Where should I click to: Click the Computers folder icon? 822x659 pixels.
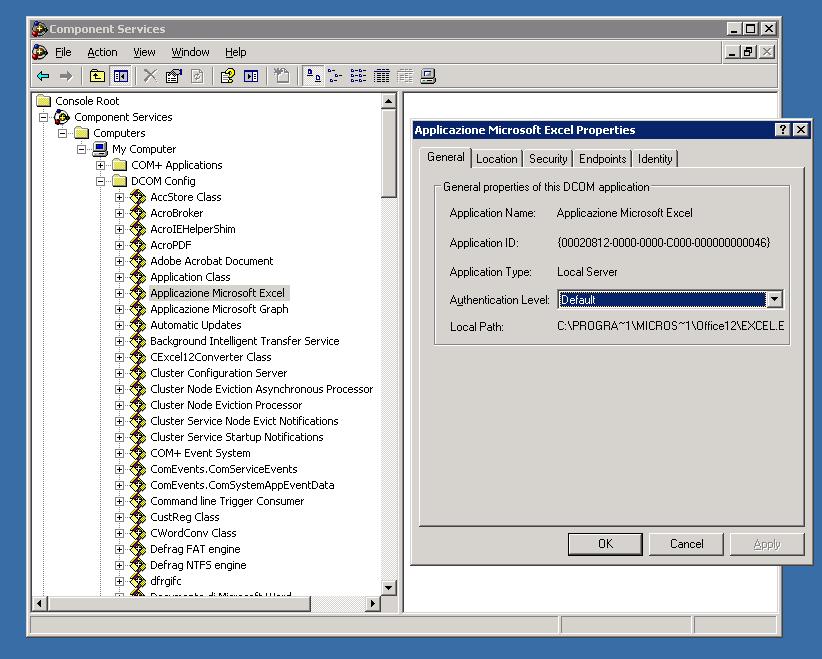pos(81,133)
